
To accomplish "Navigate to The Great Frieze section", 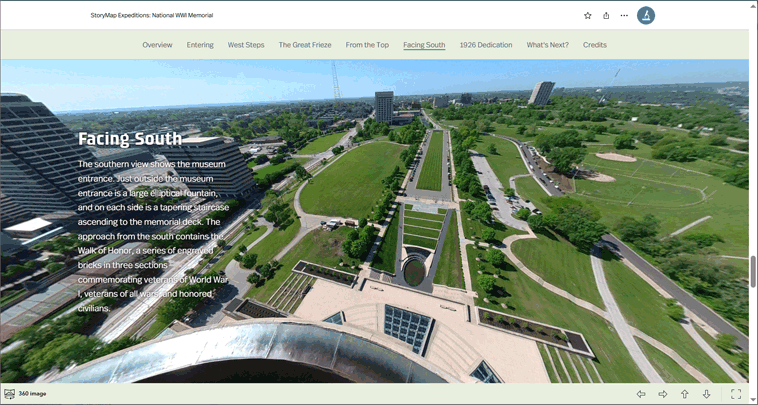I will click(305, 45).
